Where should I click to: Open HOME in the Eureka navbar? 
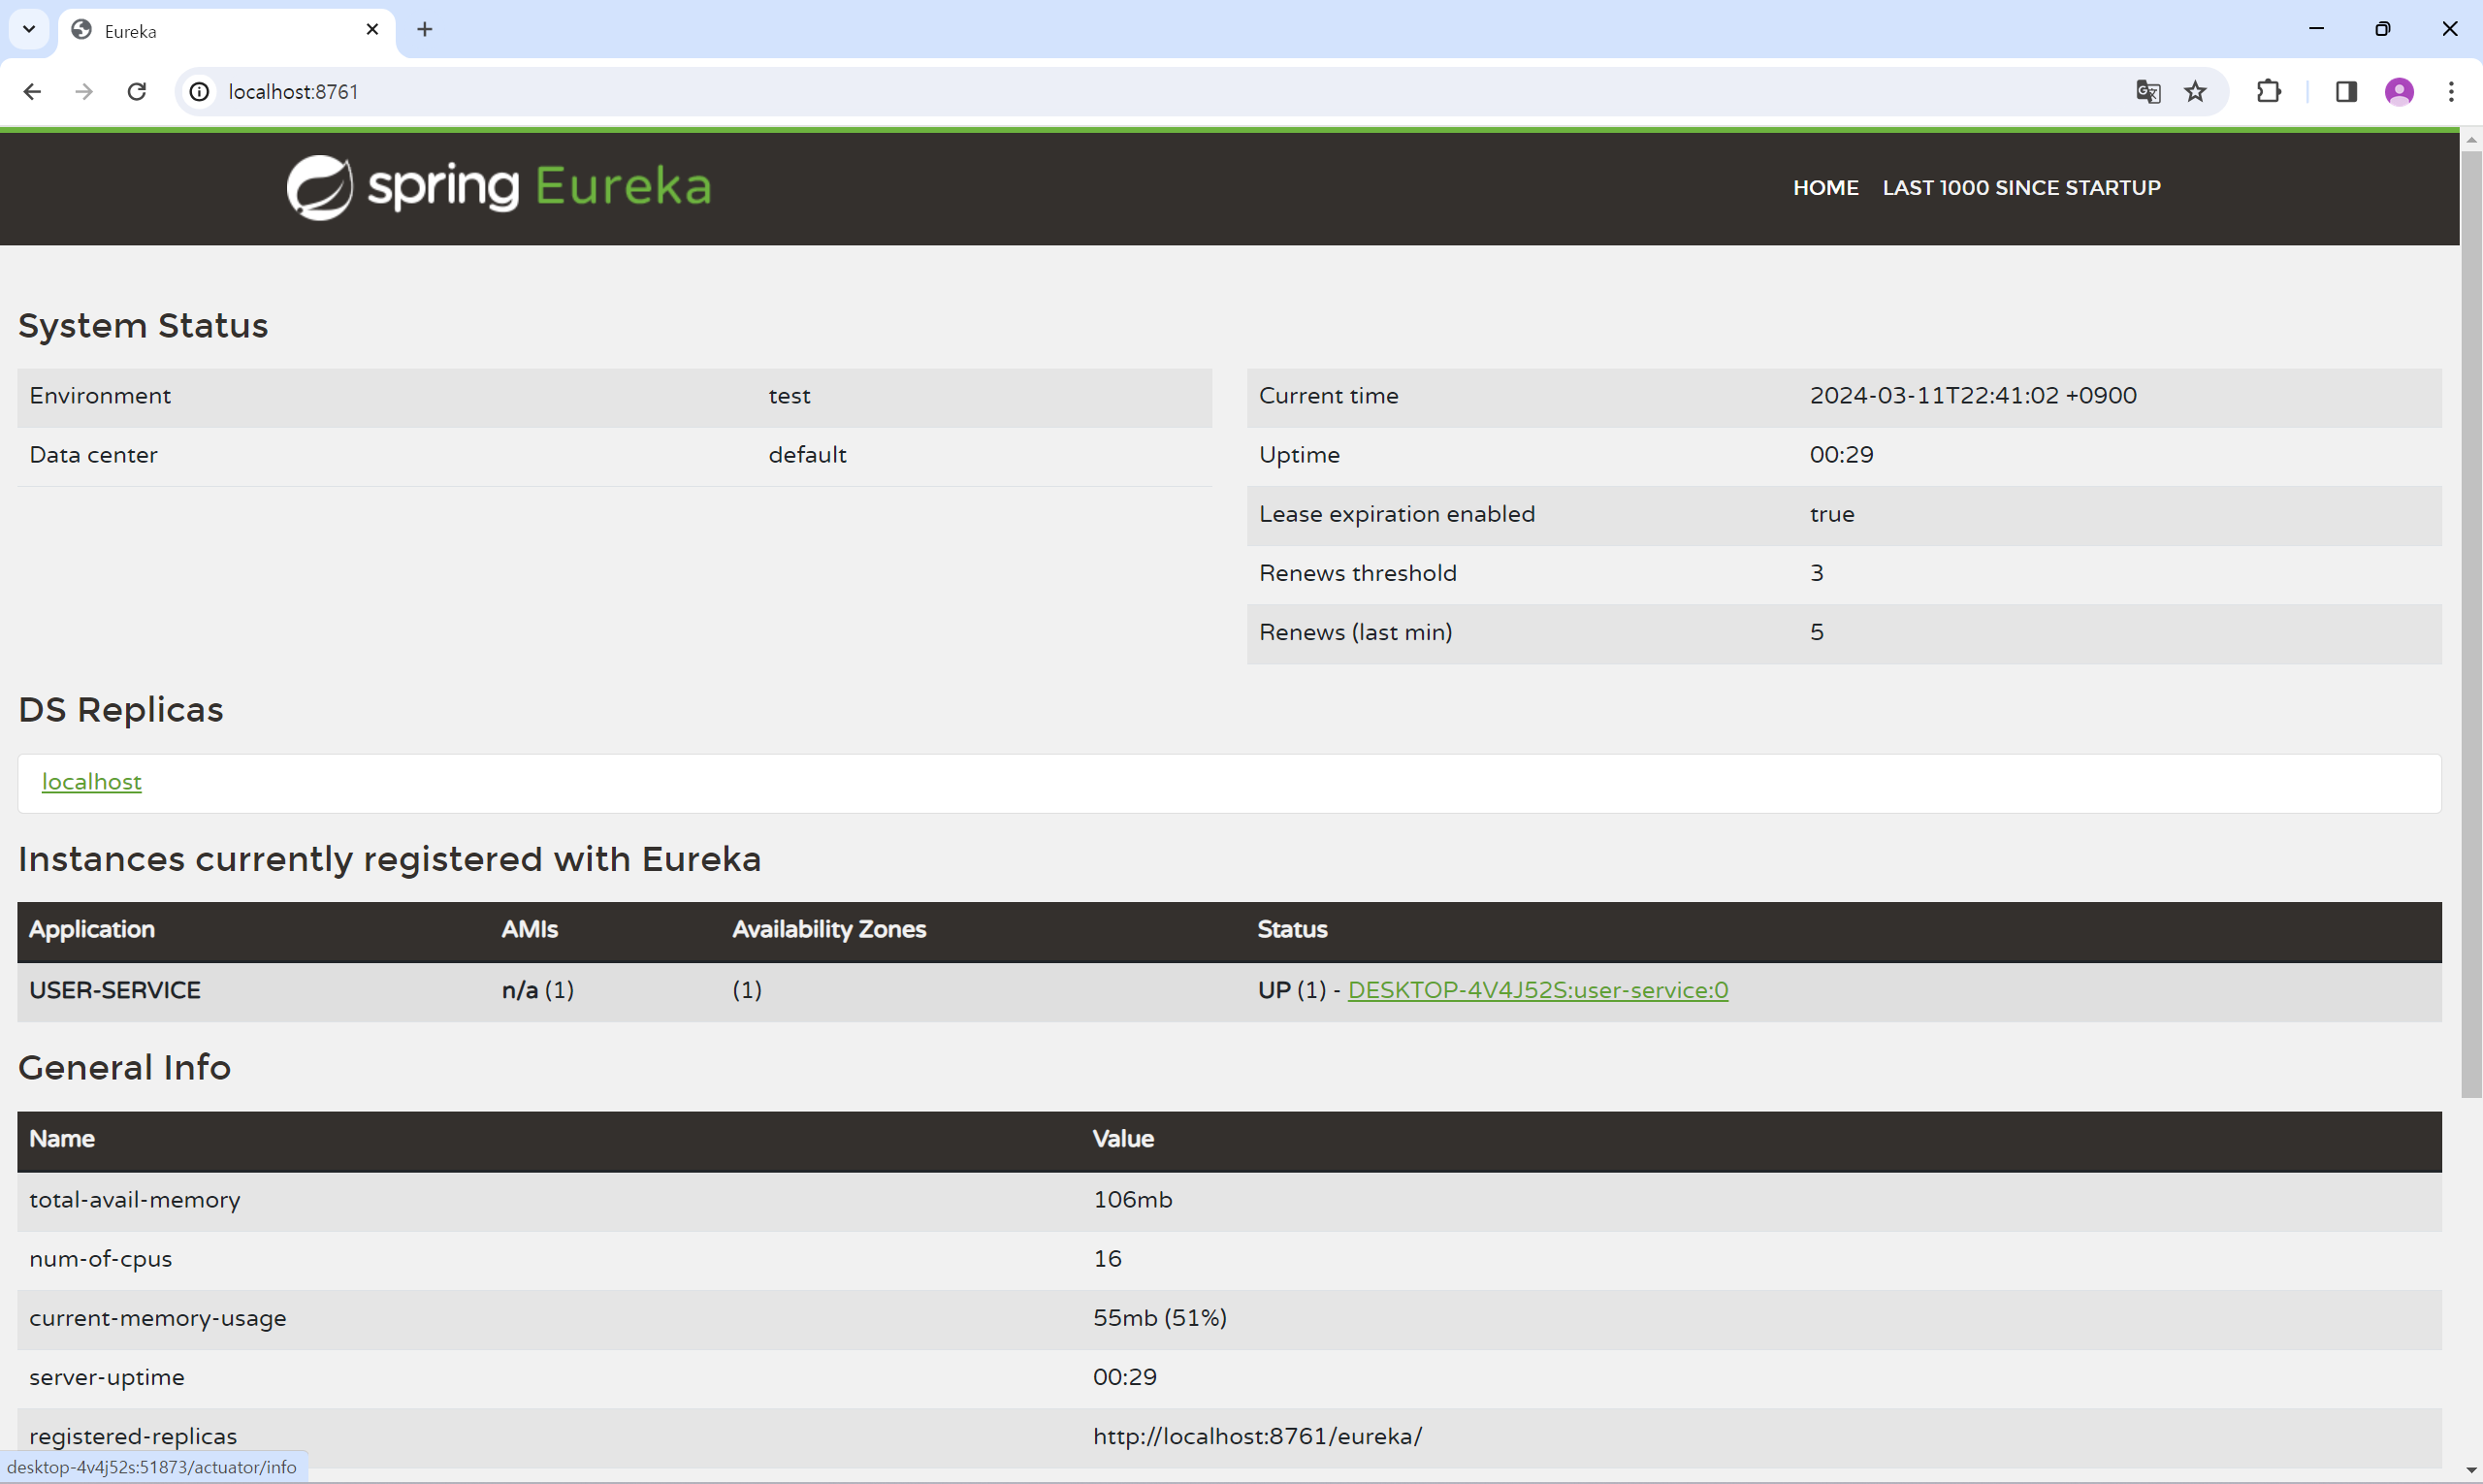point(1825,188)
